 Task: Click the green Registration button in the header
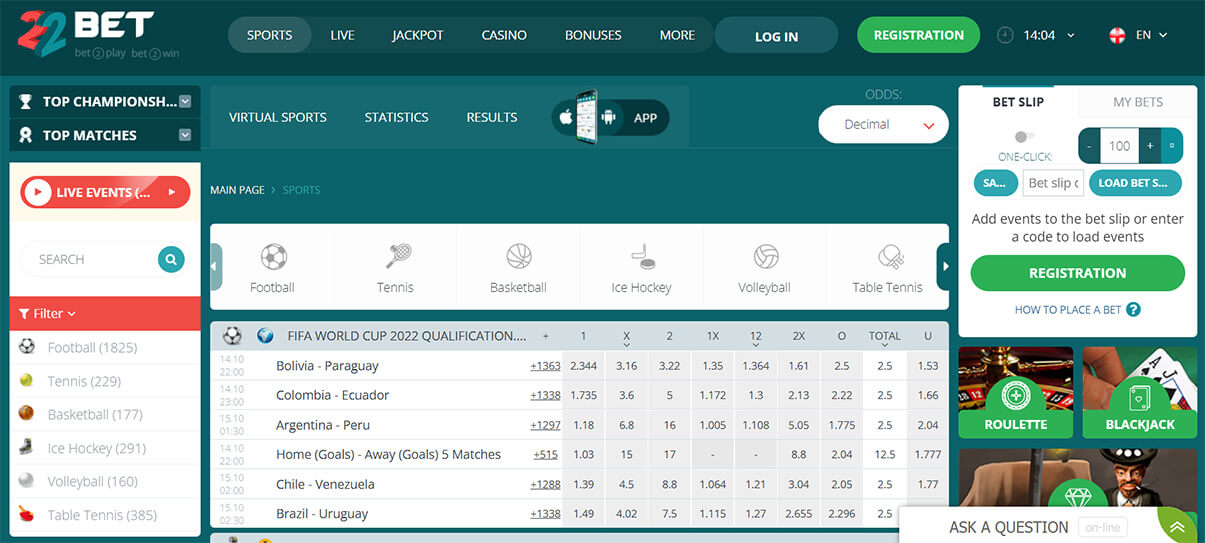coord(919,35)
